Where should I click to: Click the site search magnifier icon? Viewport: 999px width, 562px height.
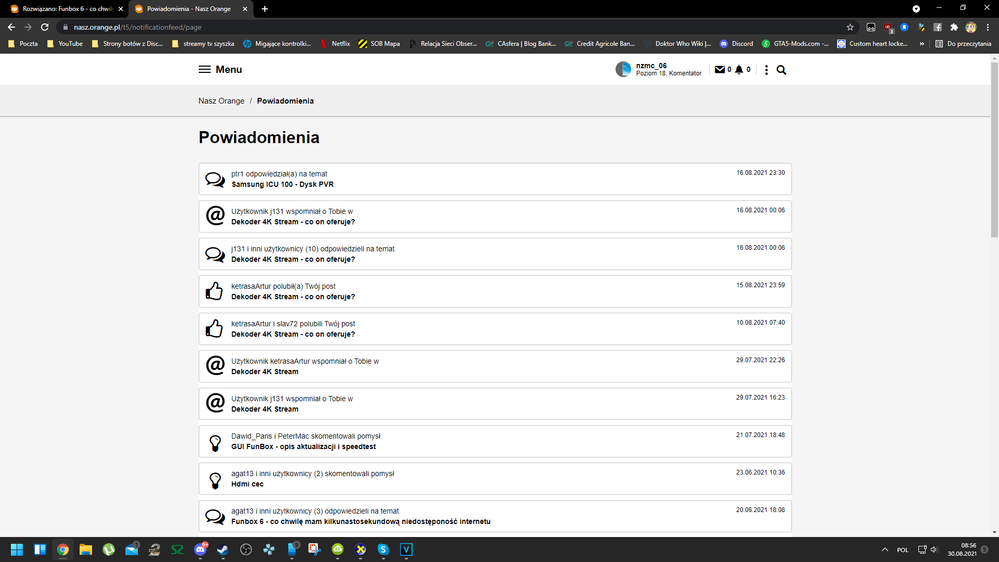781,70
